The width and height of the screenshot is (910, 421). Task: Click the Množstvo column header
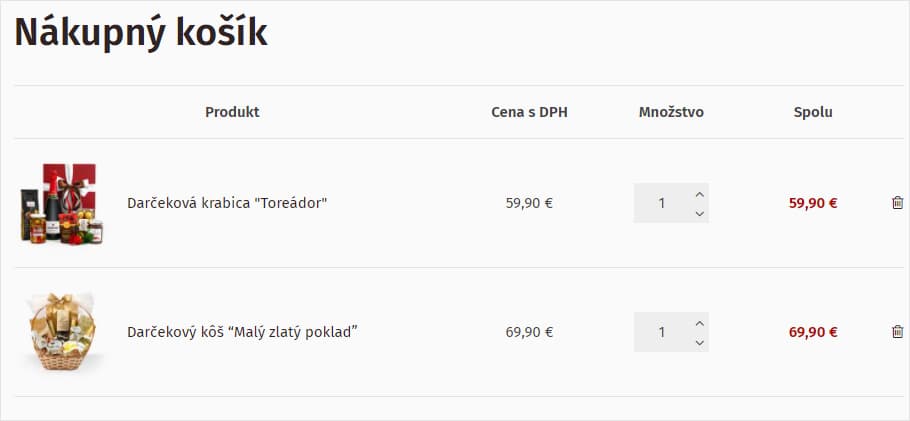pyautogui.click(x=671, y=112)
